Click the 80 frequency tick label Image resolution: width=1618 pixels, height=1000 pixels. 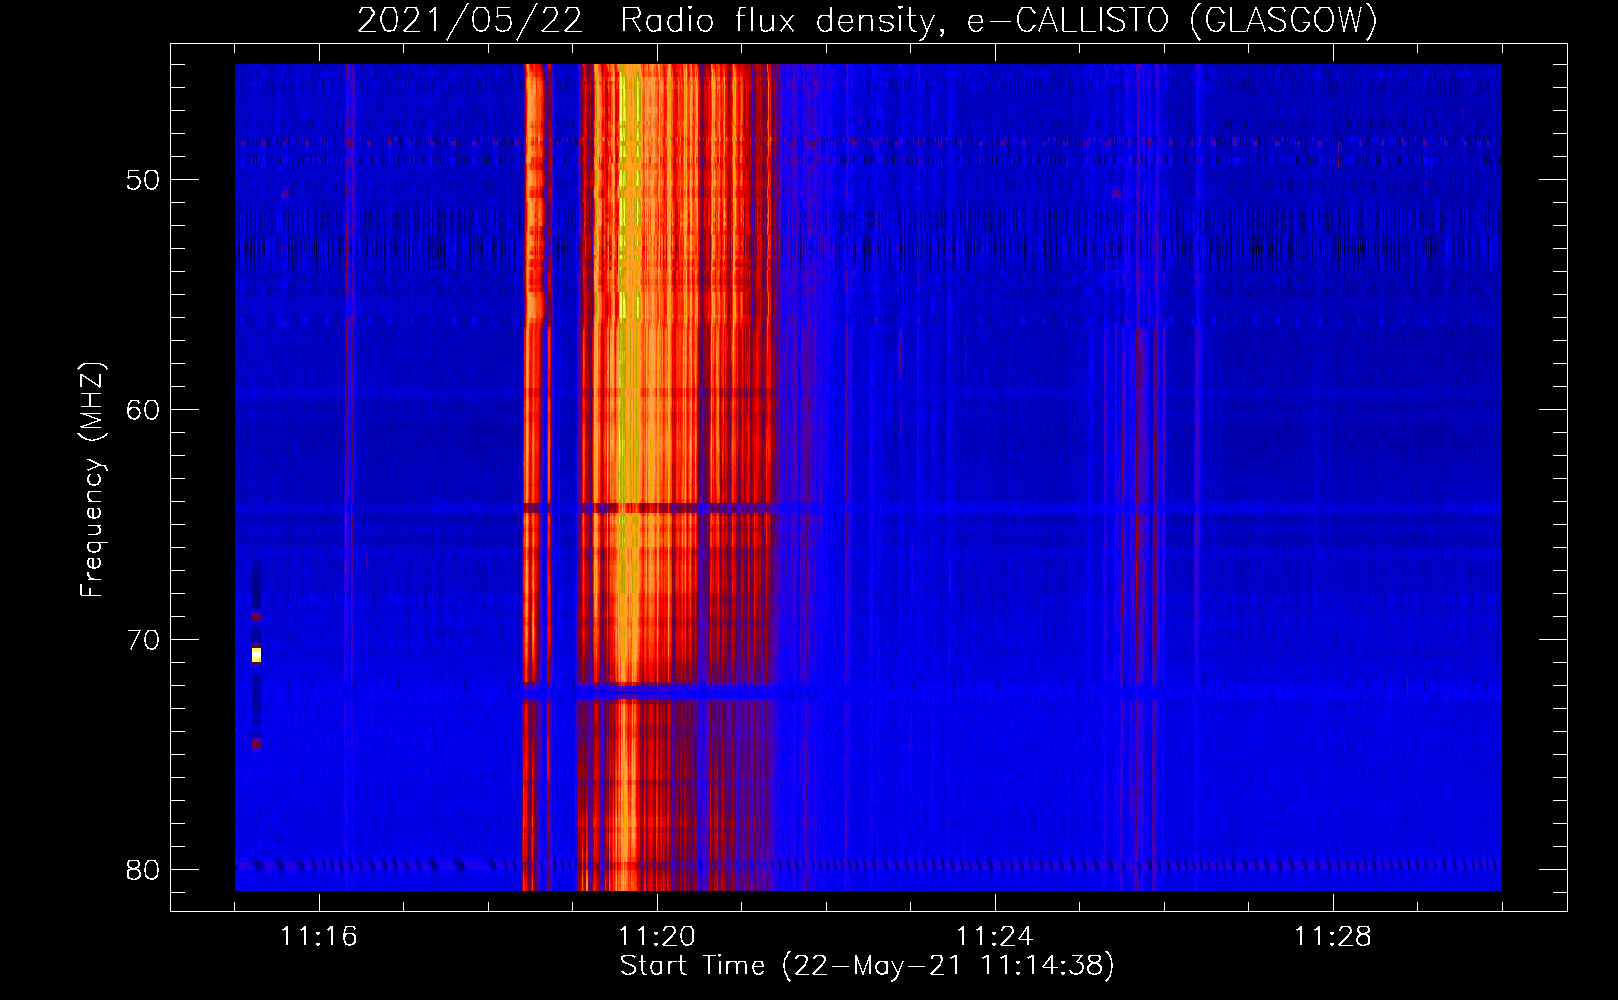[143, 870]
